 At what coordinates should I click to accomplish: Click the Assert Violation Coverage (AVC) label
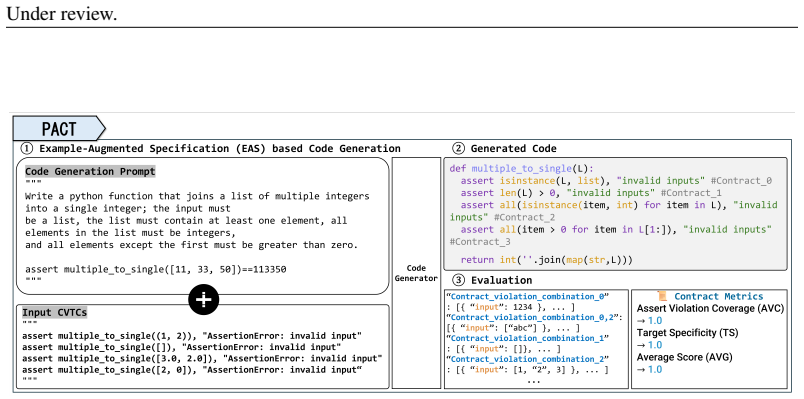710,309
